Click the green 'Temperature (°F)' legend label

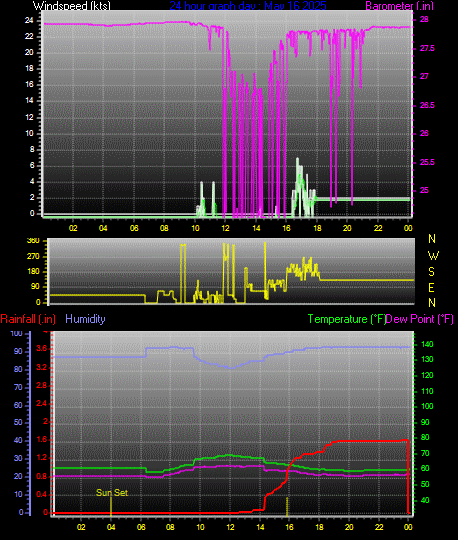(346, 319)
